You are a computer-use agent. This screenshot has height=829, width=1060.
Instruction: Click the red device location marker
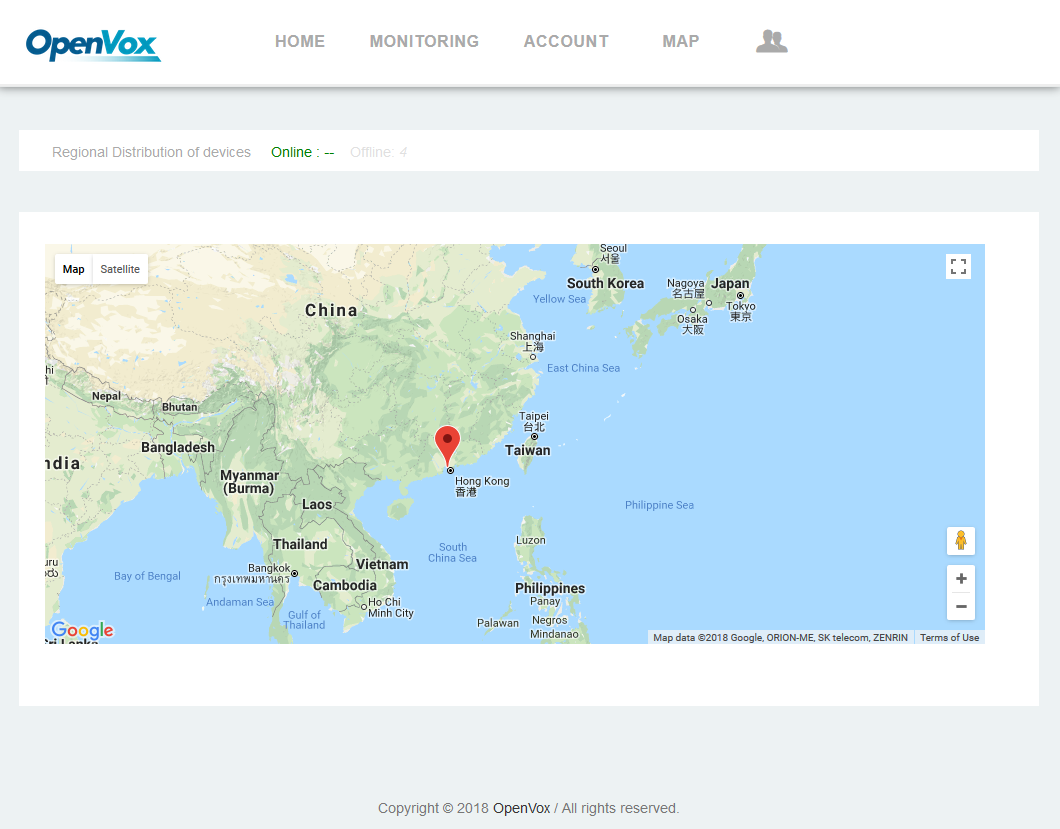447,444
